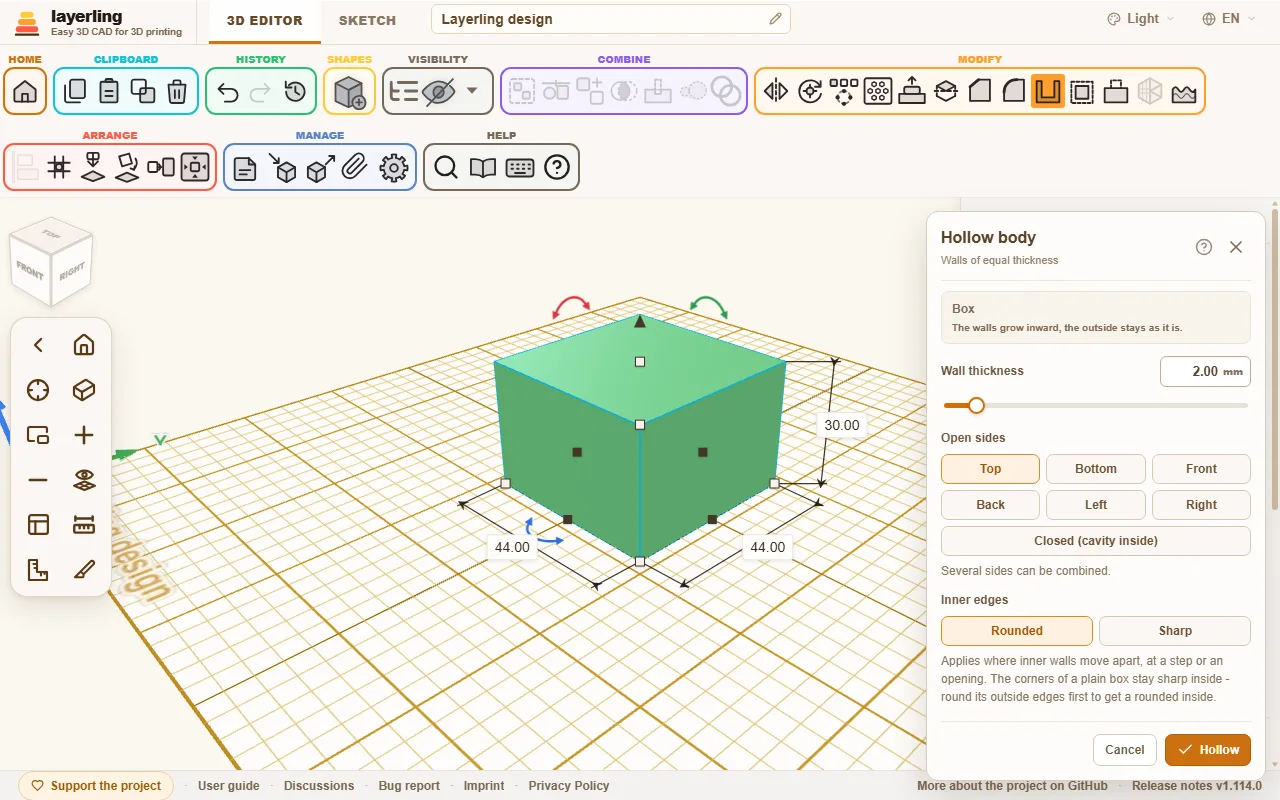
Task: Select Sharp inner edges option
Action: click(1175, 631)
